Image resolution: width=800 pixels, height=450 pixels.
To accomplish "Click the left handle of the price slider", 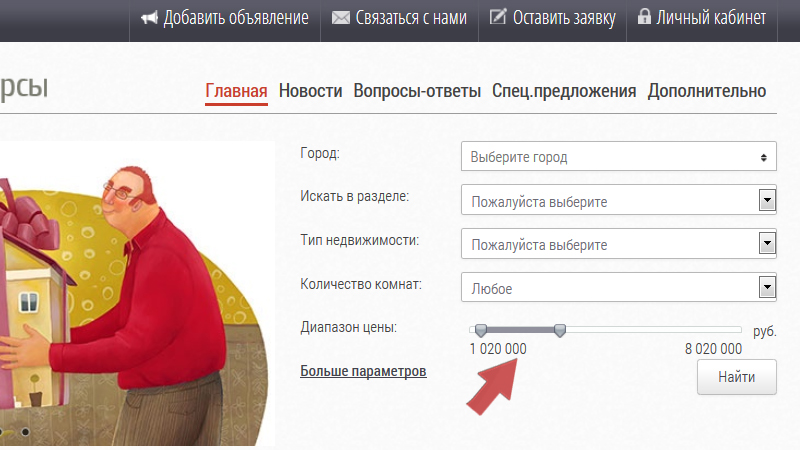I will point(481,330).
